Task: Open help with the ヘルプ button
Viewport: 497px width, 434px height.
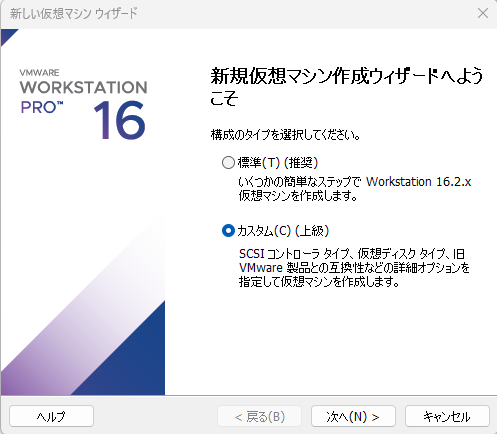Action: 51,416
